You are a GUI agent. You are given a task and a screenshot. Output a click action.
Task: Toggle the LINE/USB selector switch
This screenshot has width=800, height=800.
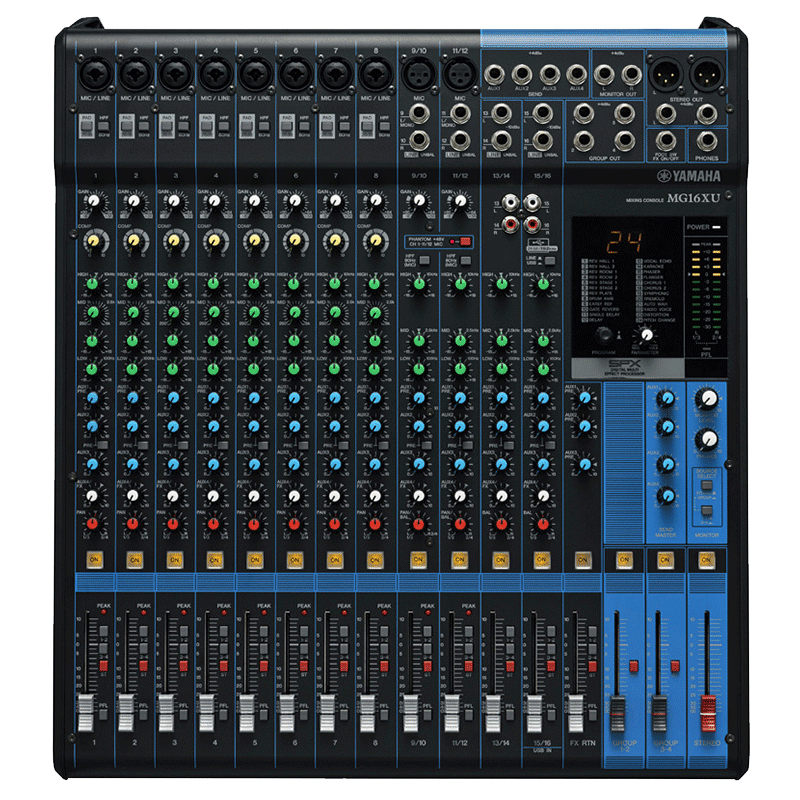549,261
